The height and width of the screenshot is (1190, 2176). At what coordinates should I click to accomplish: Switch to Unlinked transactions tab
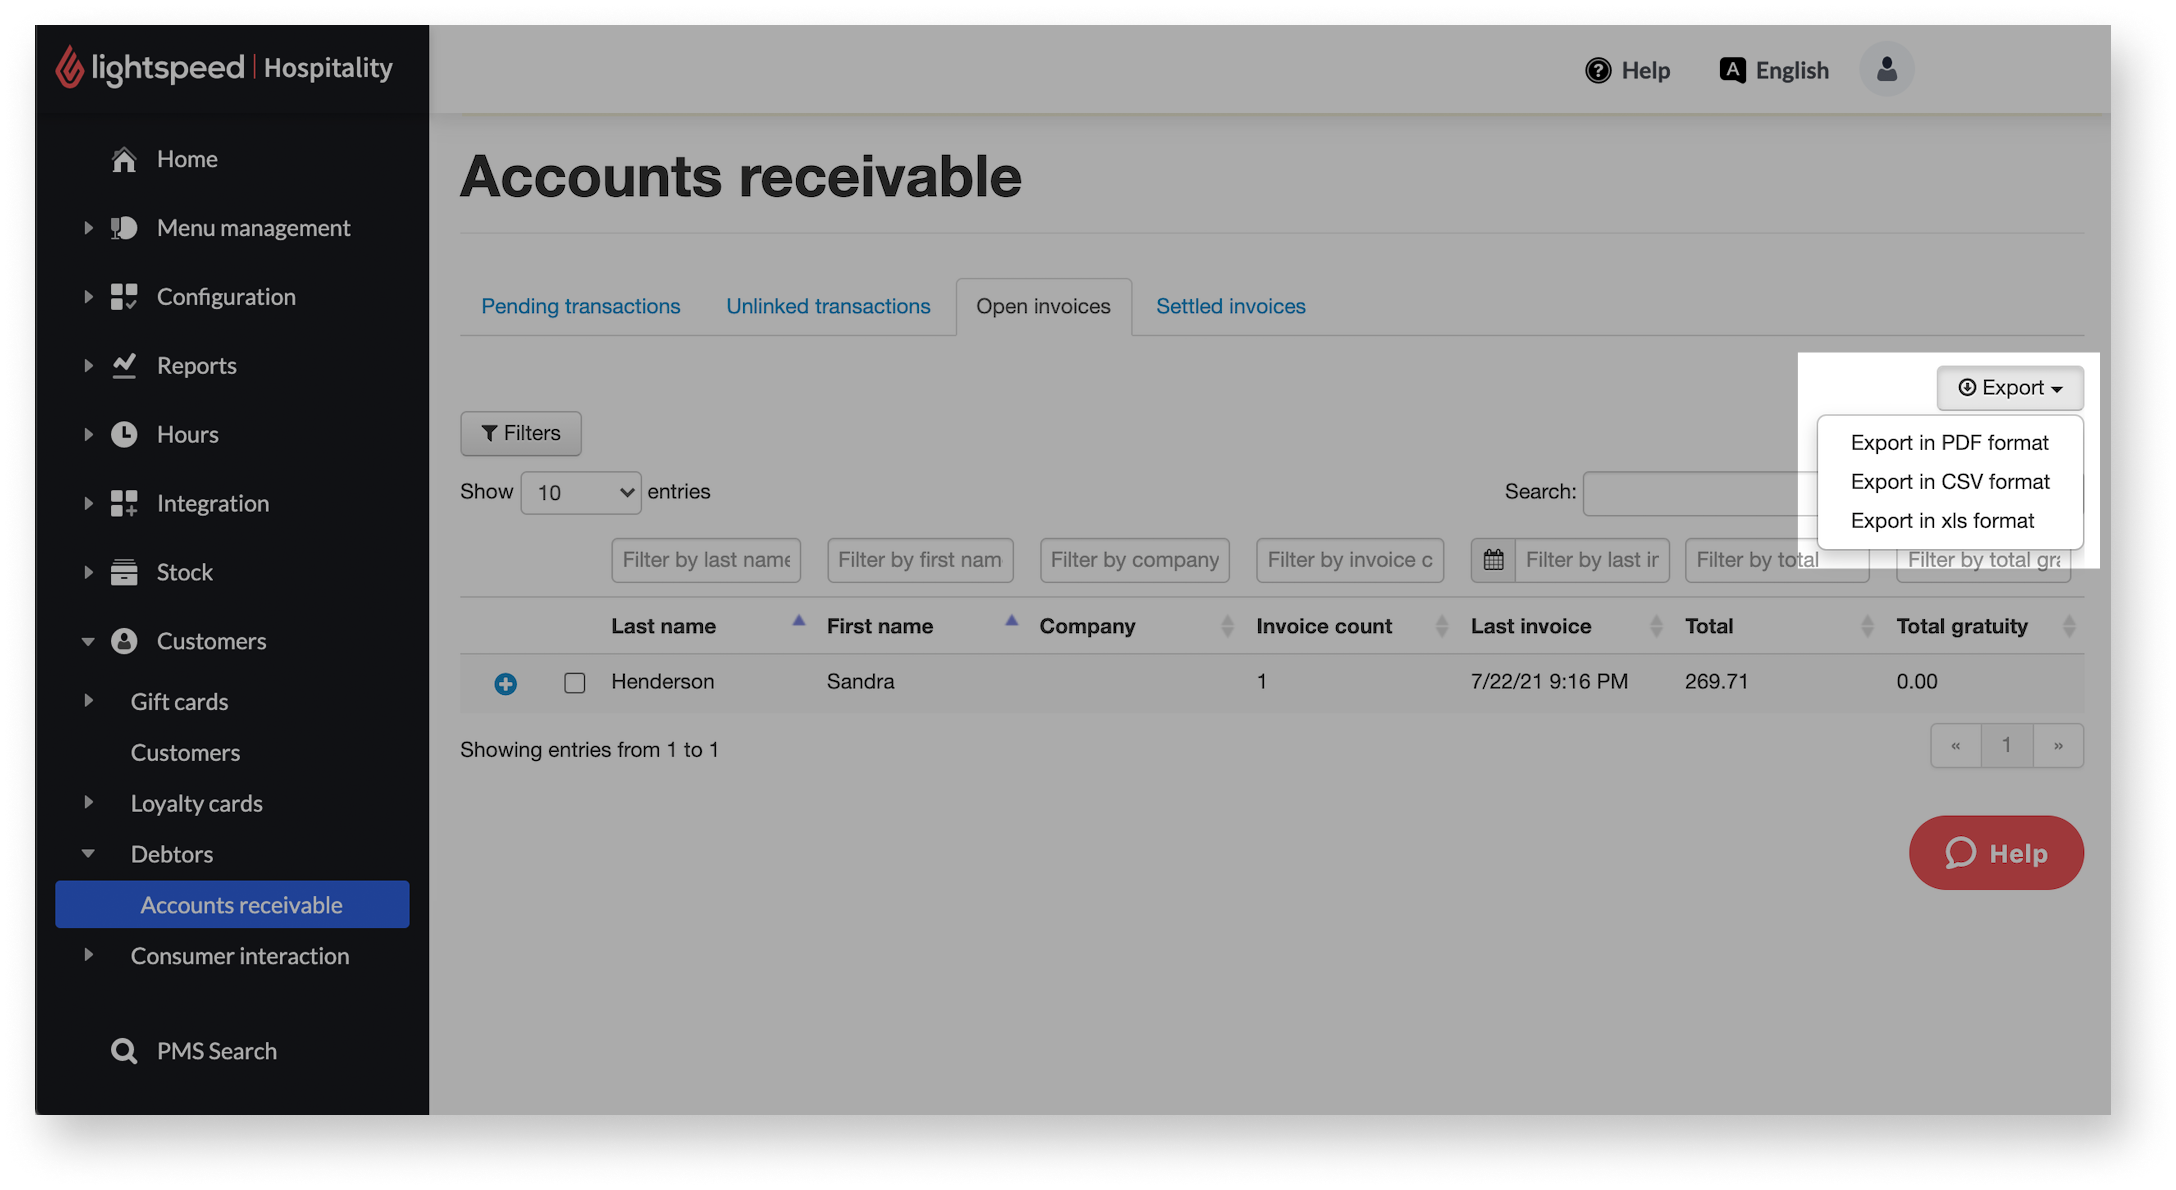coord(828,307)
